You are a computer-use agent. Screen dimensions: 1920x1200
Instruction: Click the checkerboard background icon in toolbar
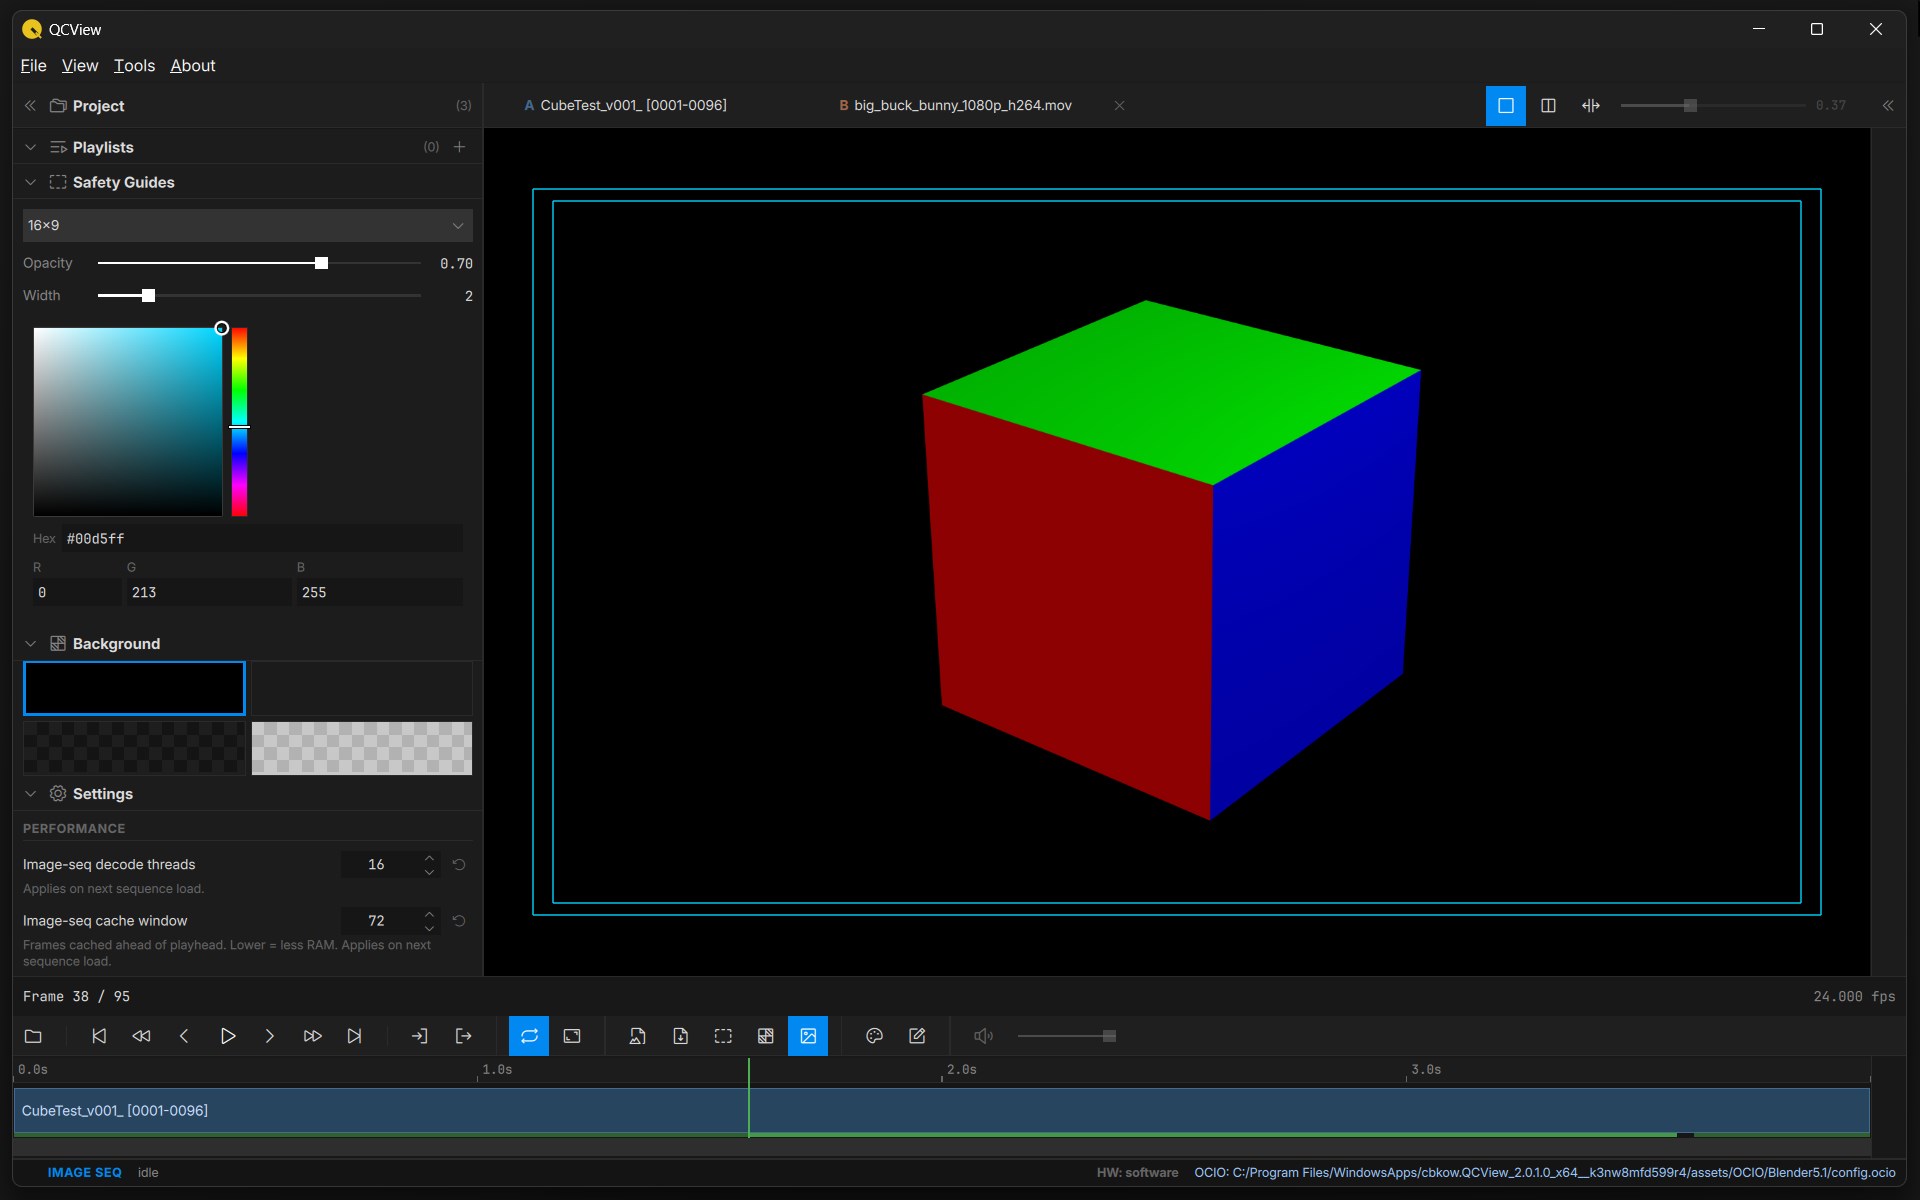[x=765, y=1036]
